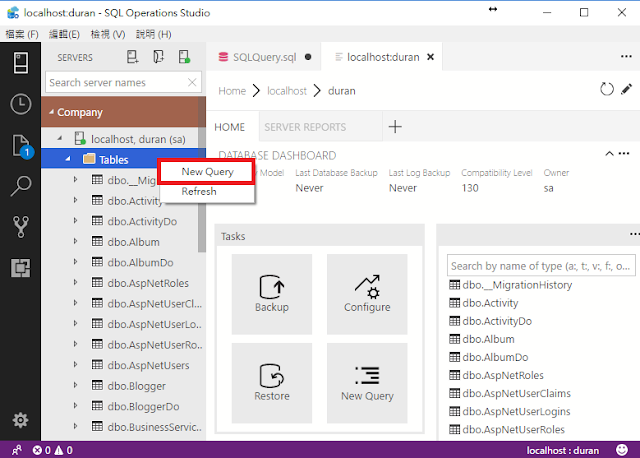Click New Connection icon in Servers header

132,57
